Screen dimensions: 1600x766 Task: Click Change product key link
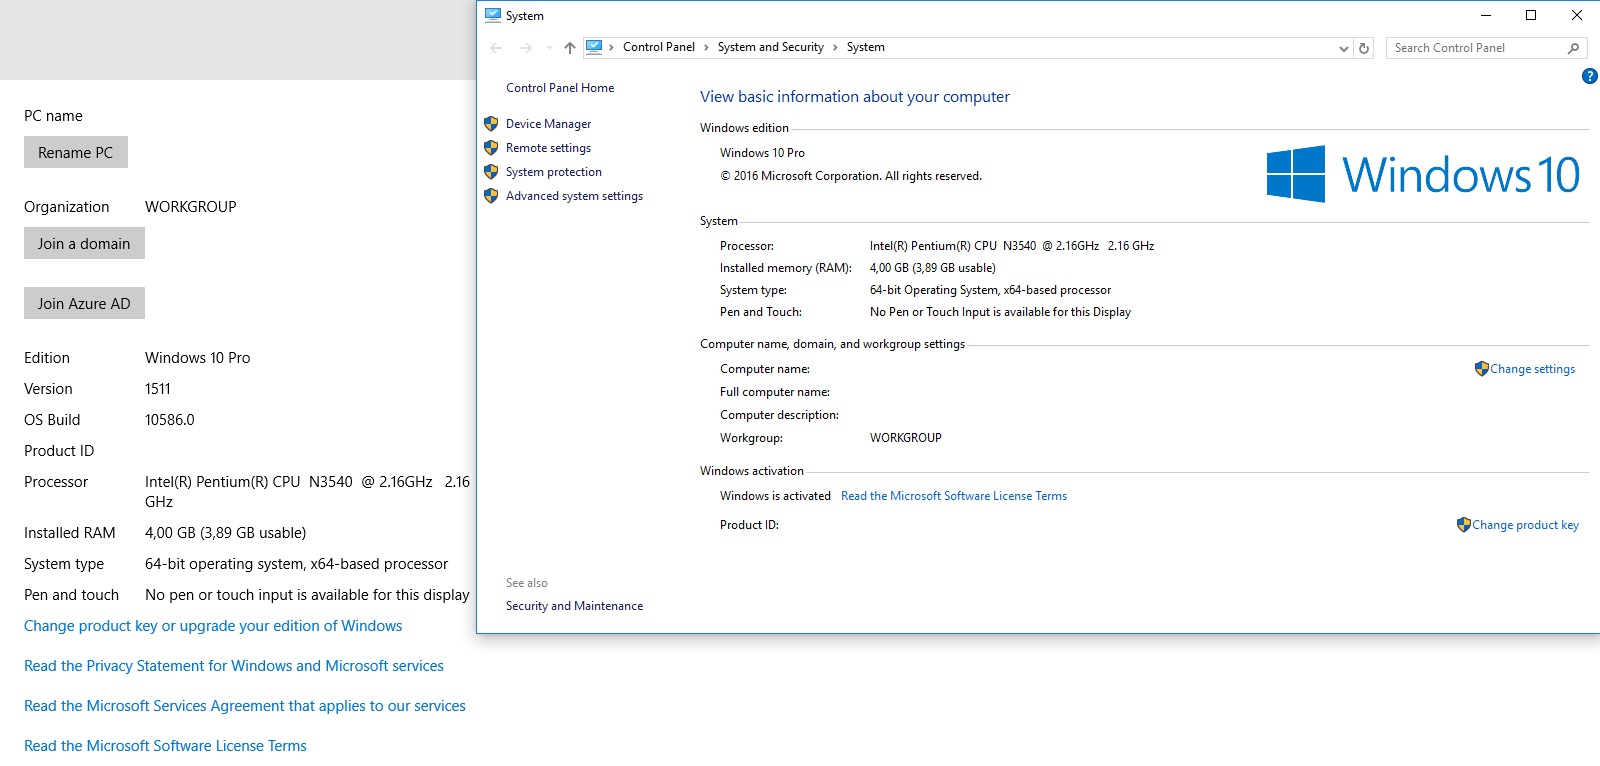click(1525, 525)
